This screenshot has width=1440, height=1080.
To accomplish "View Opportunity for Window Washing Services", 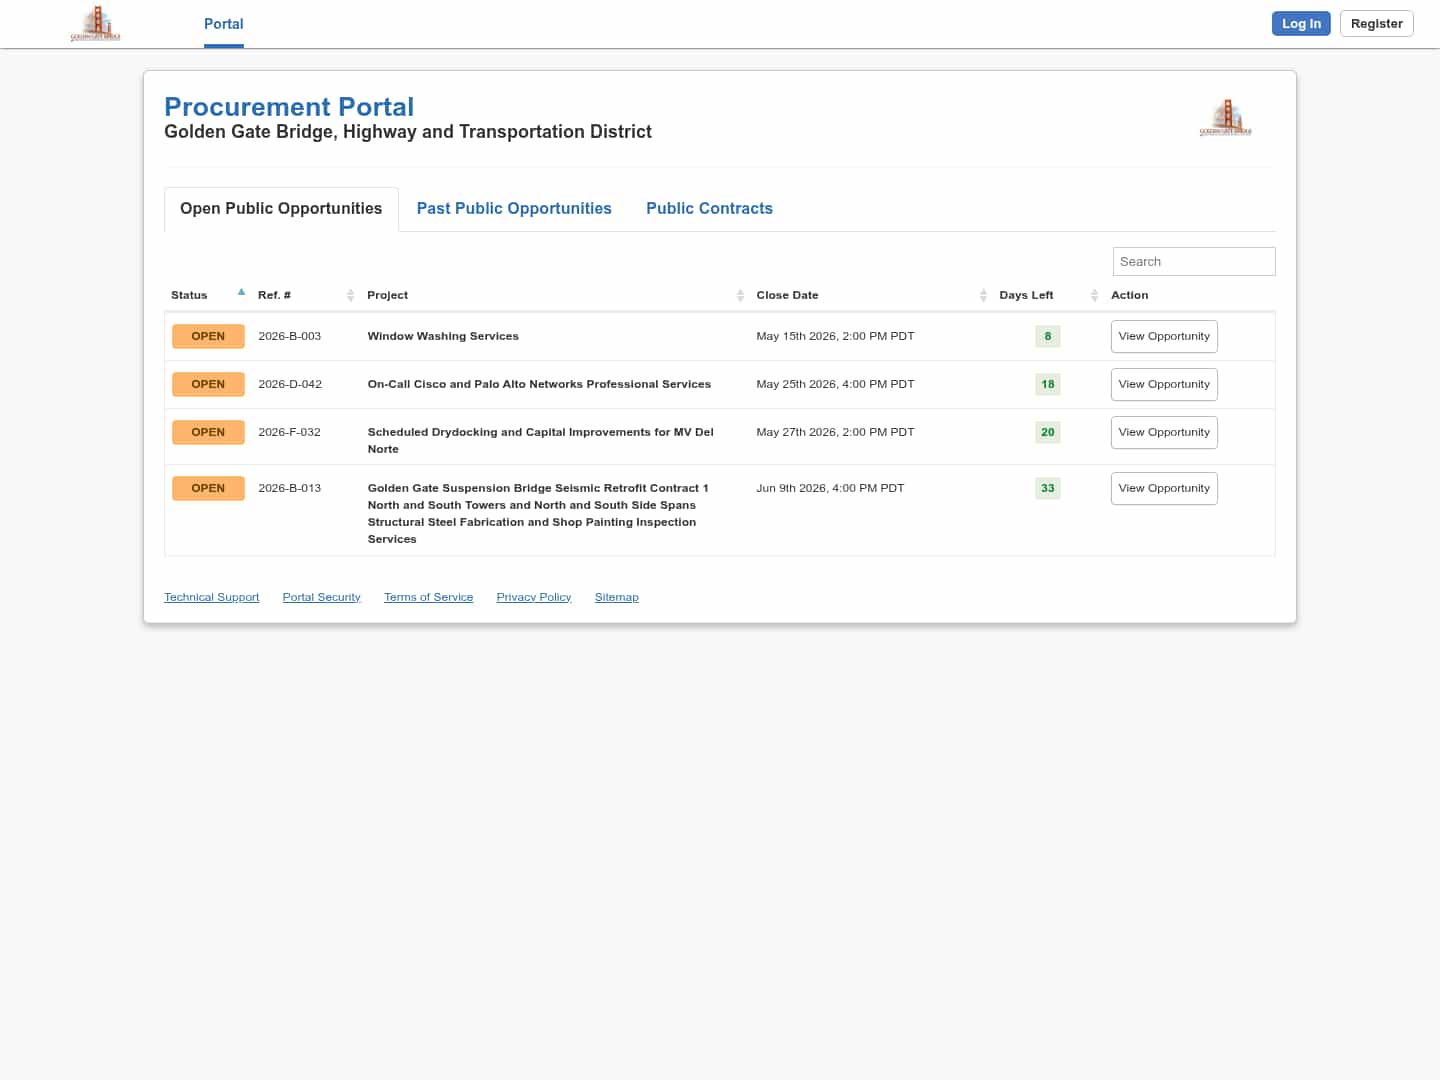I will (x=1164, y=337).
